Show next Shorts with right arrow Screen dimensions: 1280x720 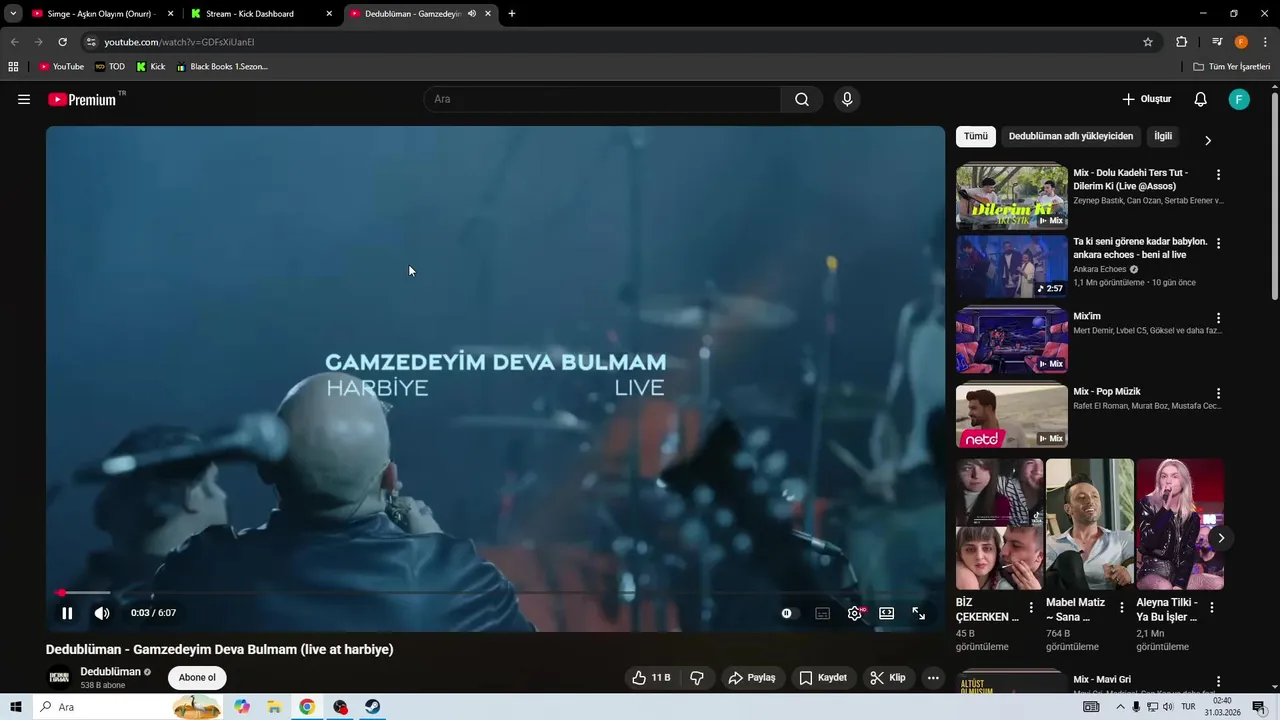(1220, 538)
